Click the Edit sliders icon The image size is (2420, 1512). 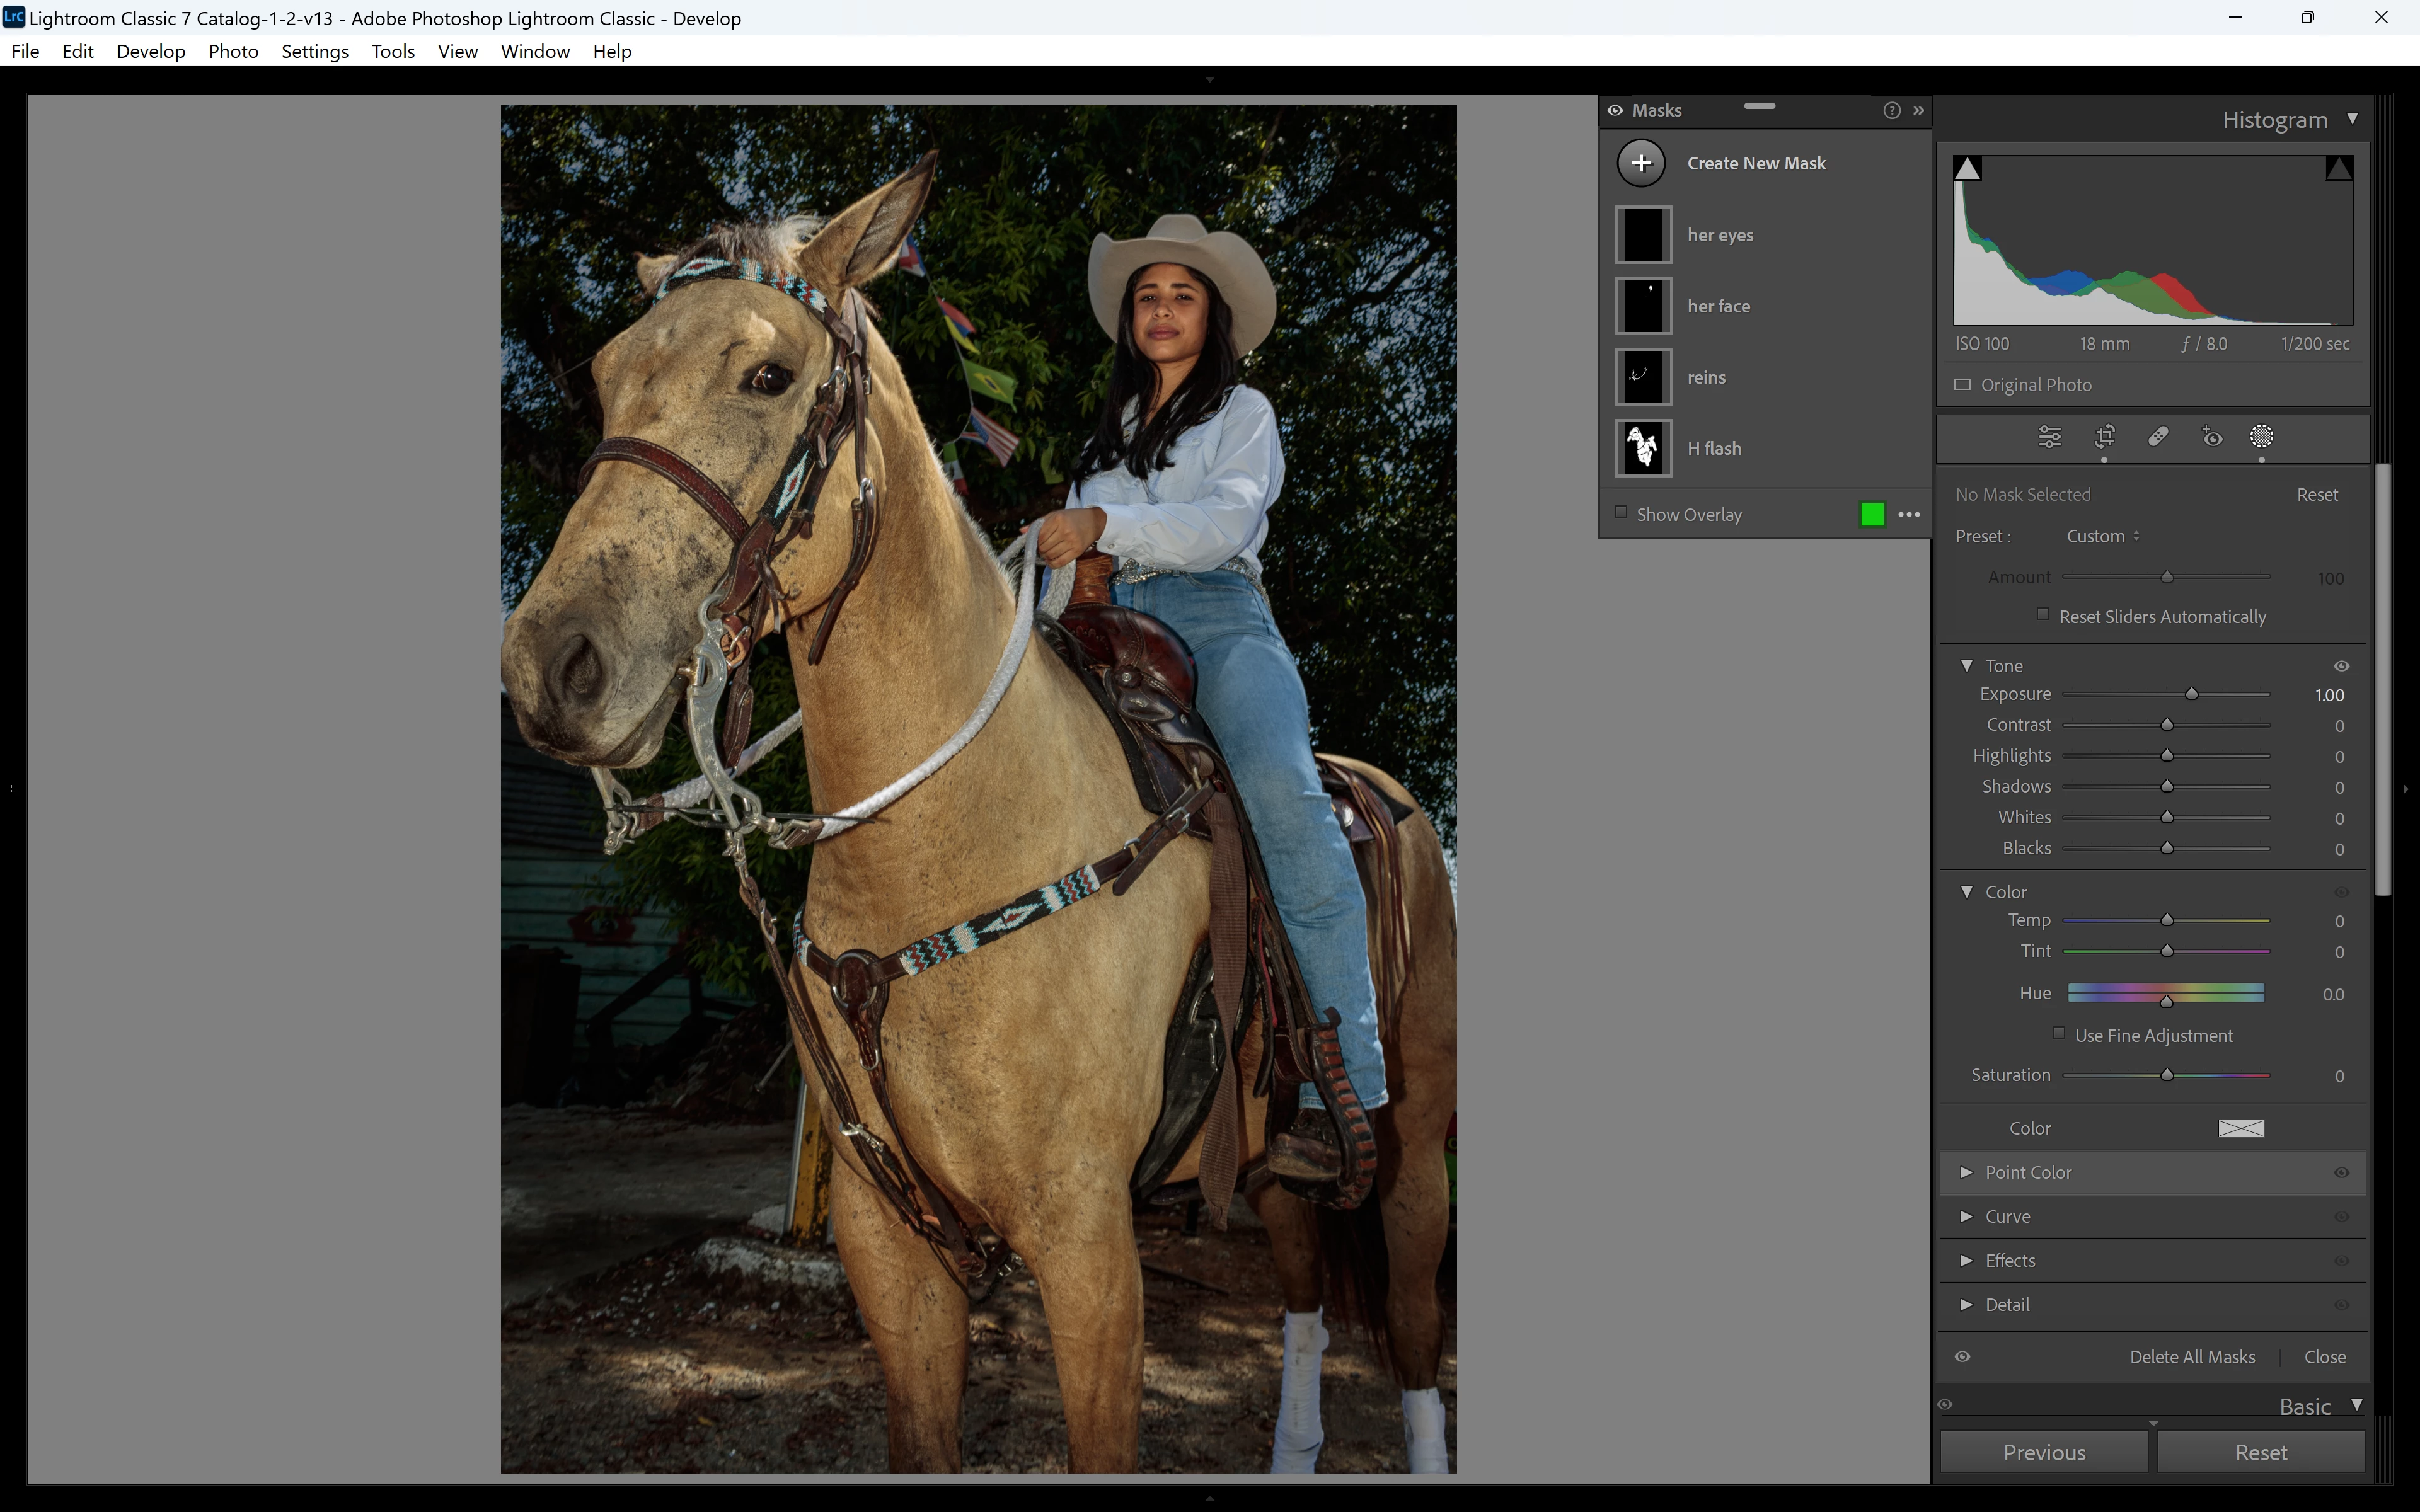click(x=2049, y=437)
